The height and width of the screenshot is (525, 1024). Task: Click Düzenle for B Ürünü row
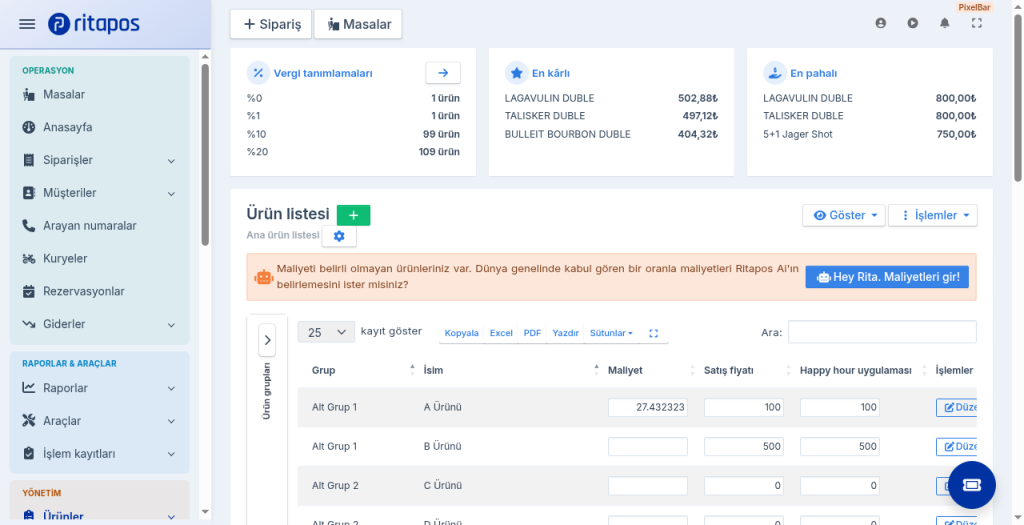point(956,447)
